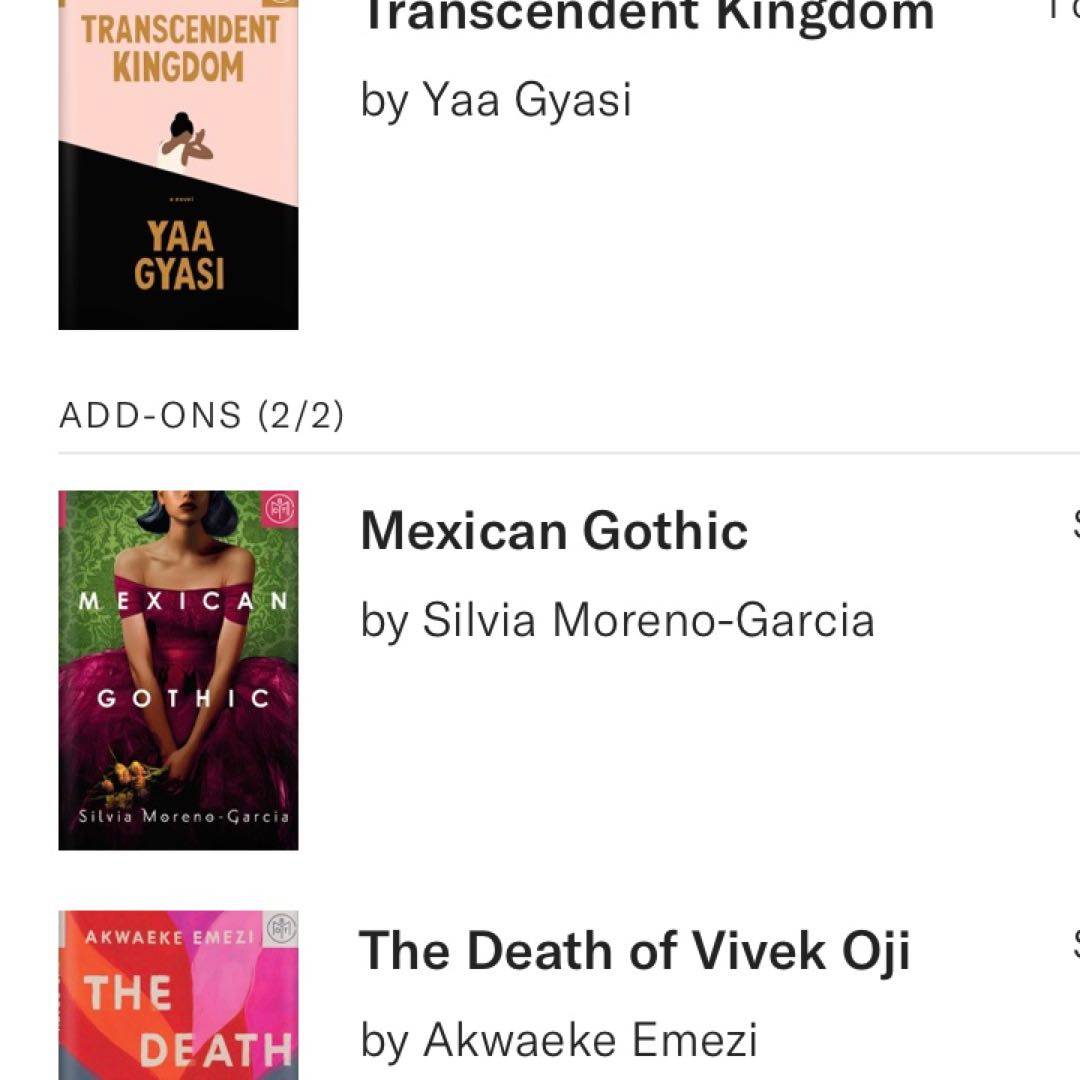
Task: Select author line by Yaa Gyasi
Action: point(496,100)
